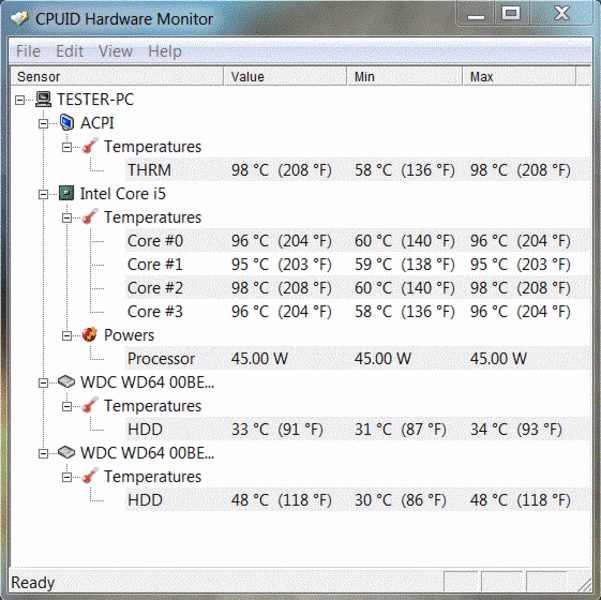Select the HDD row reading 33 °C
The width and height of the screenshot is (601, 600).
[357, 429]
